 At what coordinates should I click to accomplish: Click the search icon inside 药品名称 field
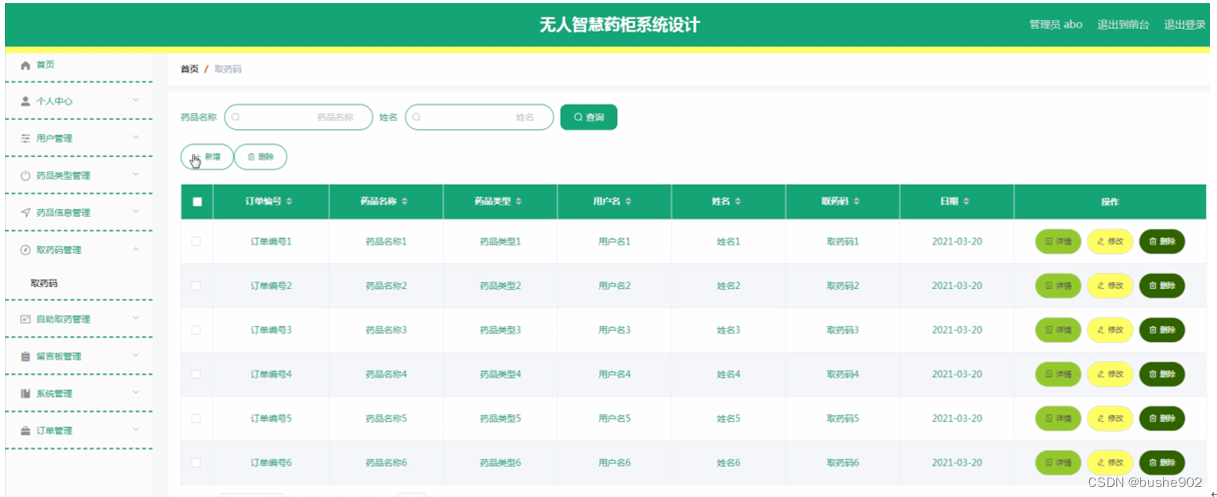(236, 117)
